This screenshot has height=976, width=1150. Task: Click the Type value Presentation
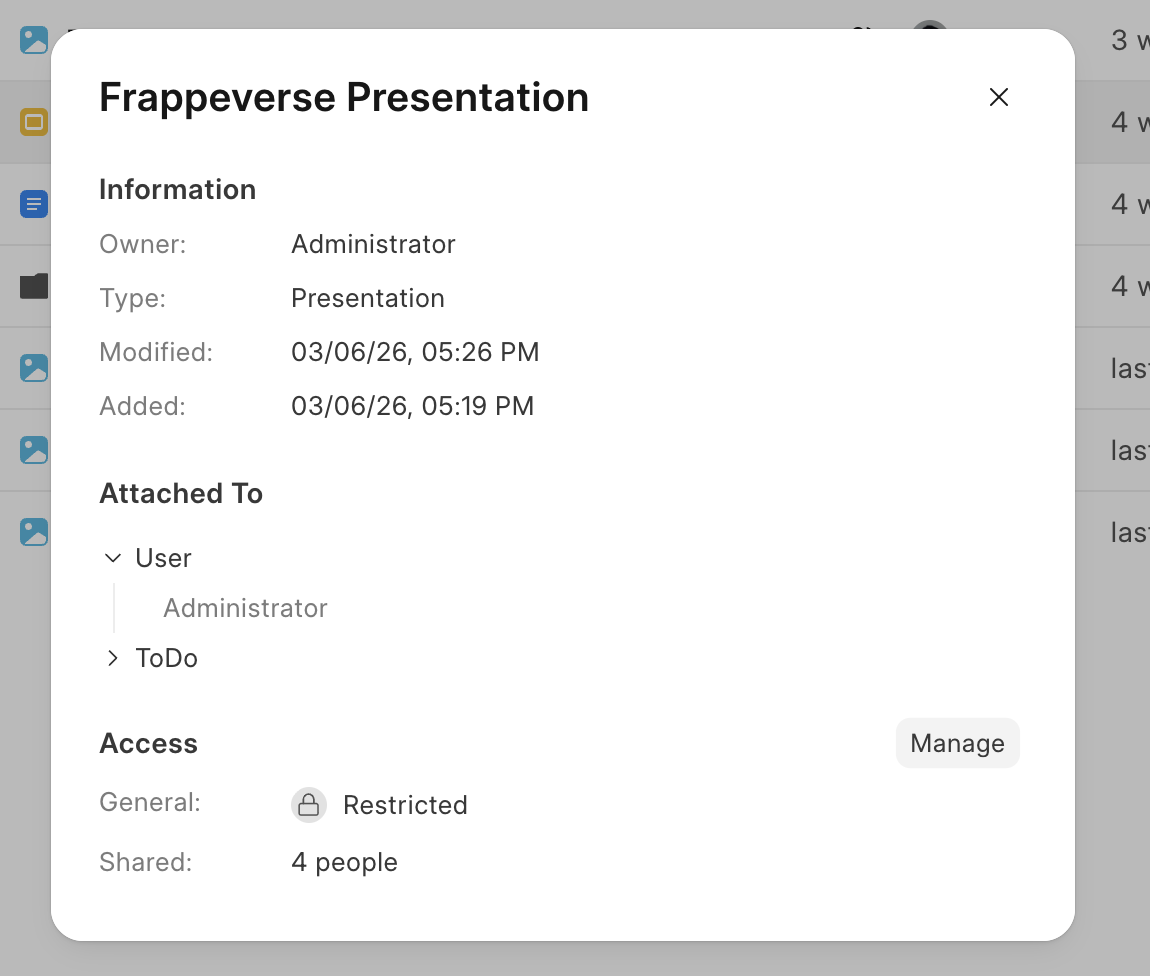point(367,298)
